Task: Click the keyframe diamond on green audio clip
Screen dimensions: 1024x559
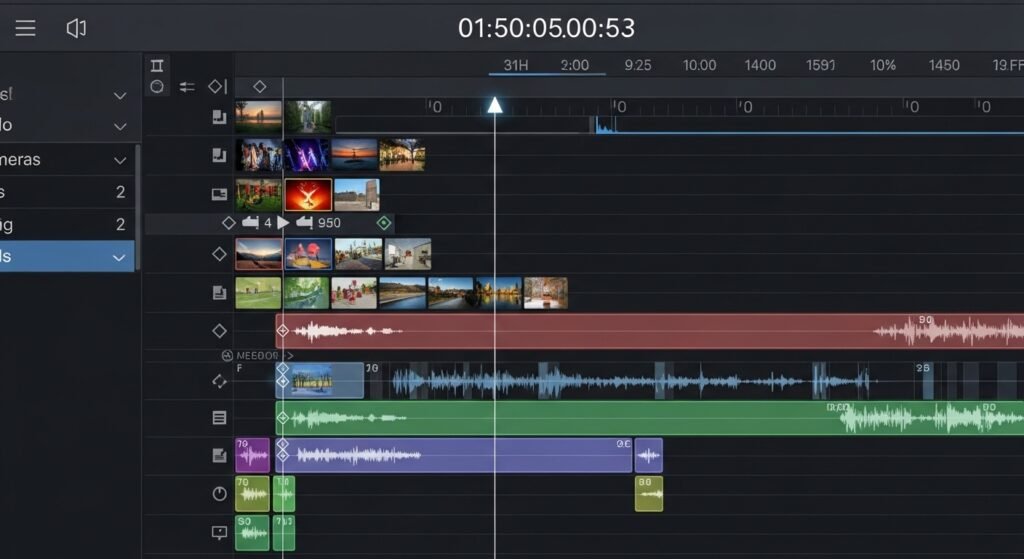Action: pyautogui.click(x=283, y=418)
